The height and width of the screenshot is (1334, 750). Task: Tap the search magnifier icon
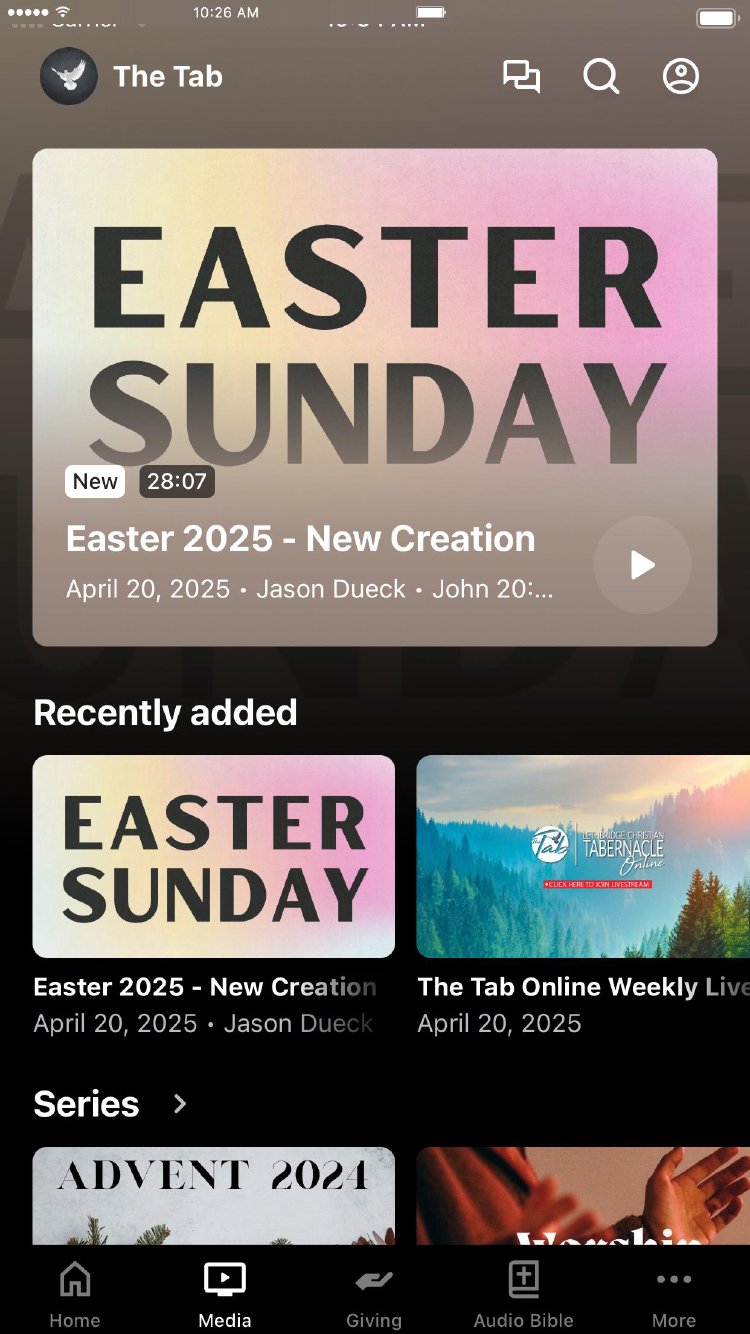[x=601, y=76]
